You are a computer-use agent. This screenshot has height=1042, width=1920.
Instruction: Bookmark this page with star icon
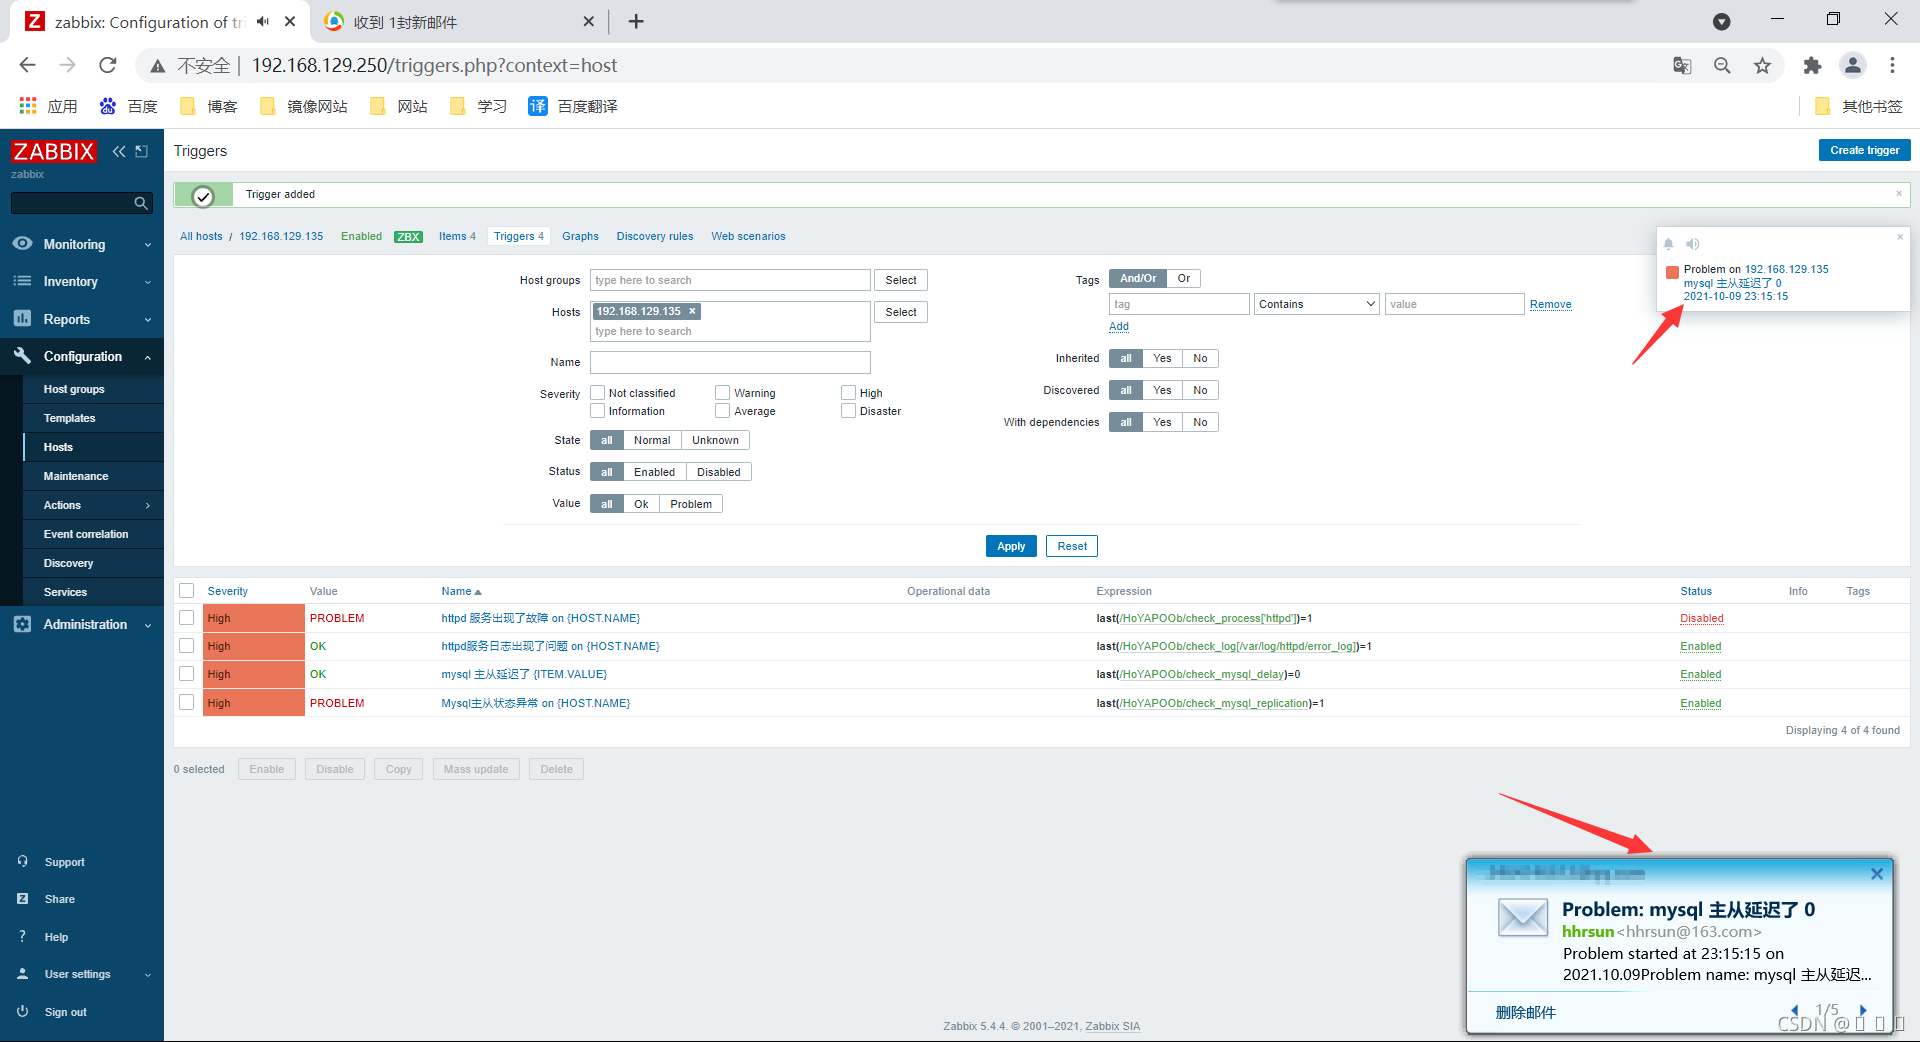[1762, 66]
